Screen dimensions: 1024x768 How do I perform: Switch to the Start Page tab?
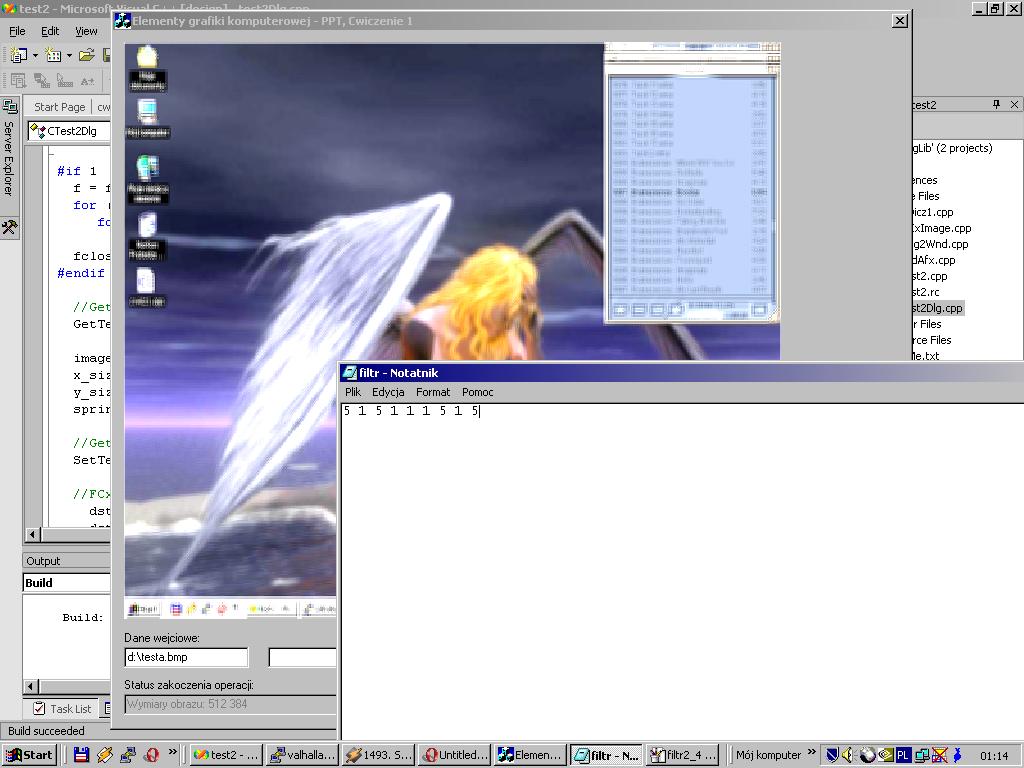59,107
